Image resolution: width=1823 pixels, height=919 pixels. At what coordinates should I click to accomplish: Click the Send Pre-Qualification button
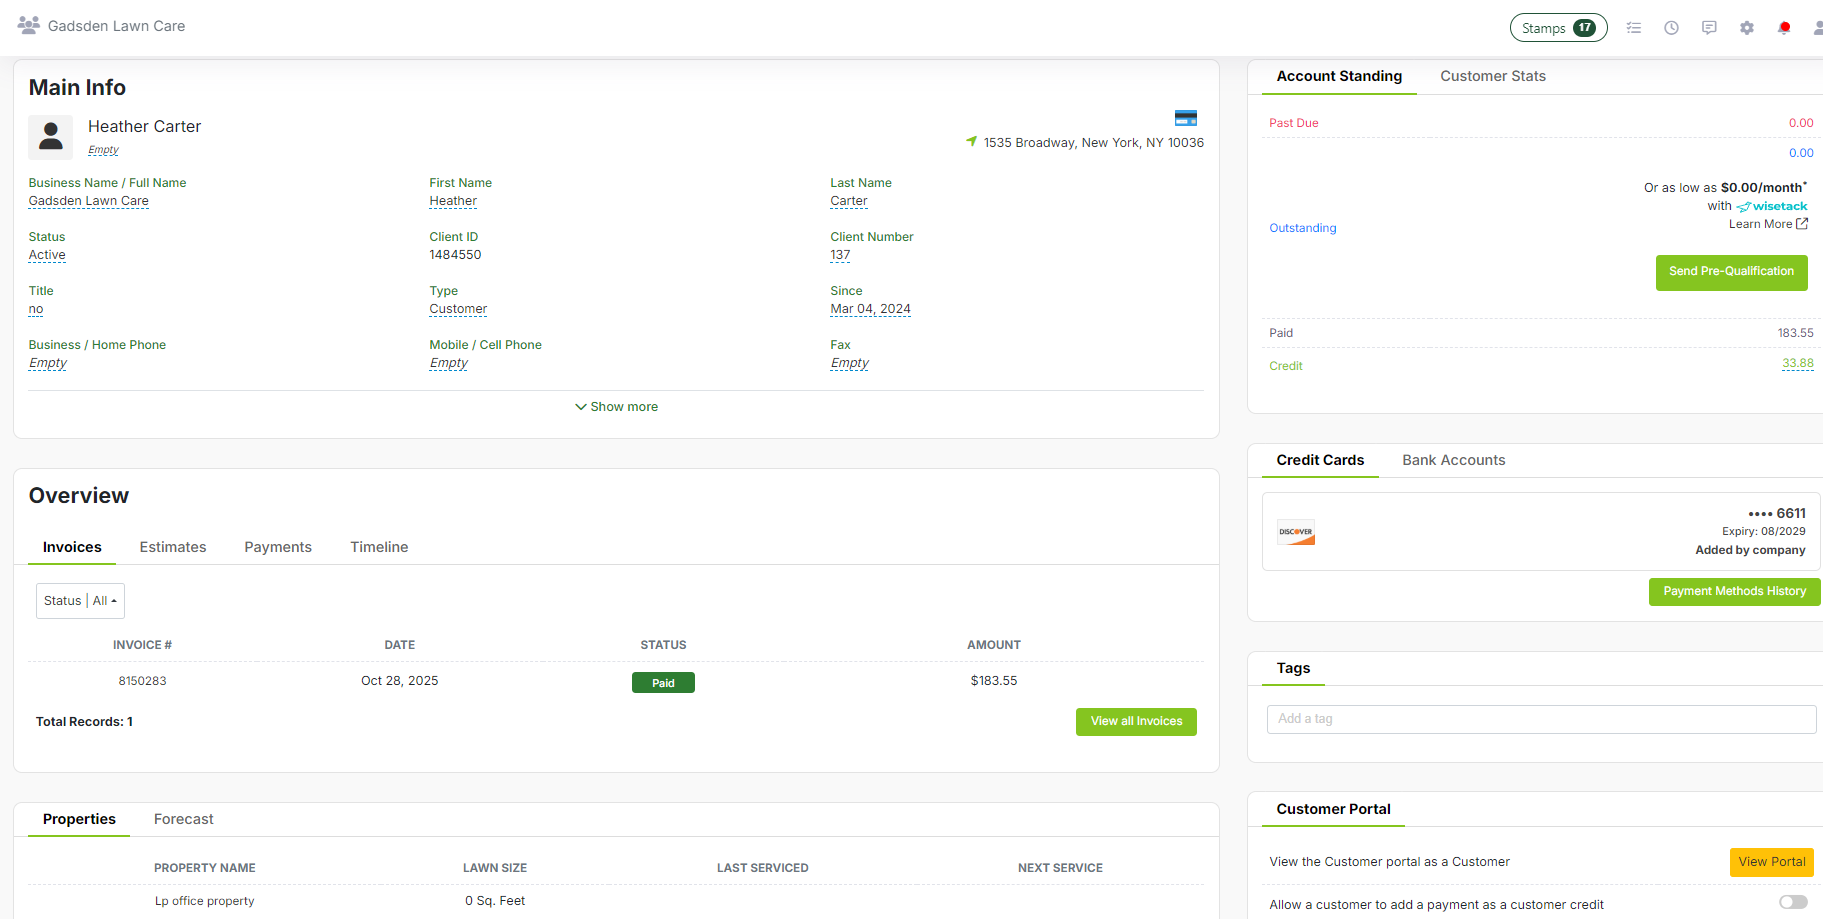coord(1731,272)
